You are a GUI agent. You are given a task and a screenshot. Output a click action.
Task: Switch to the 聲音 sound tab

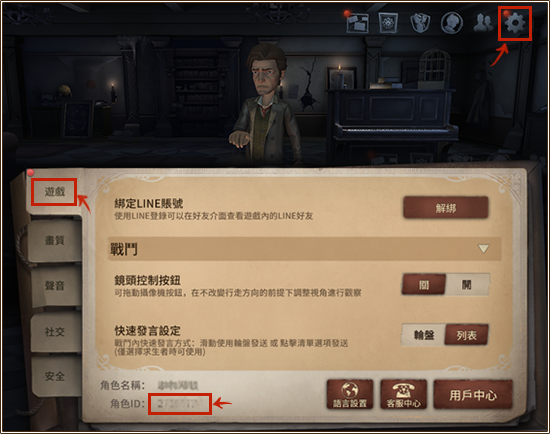click(55, 286)
